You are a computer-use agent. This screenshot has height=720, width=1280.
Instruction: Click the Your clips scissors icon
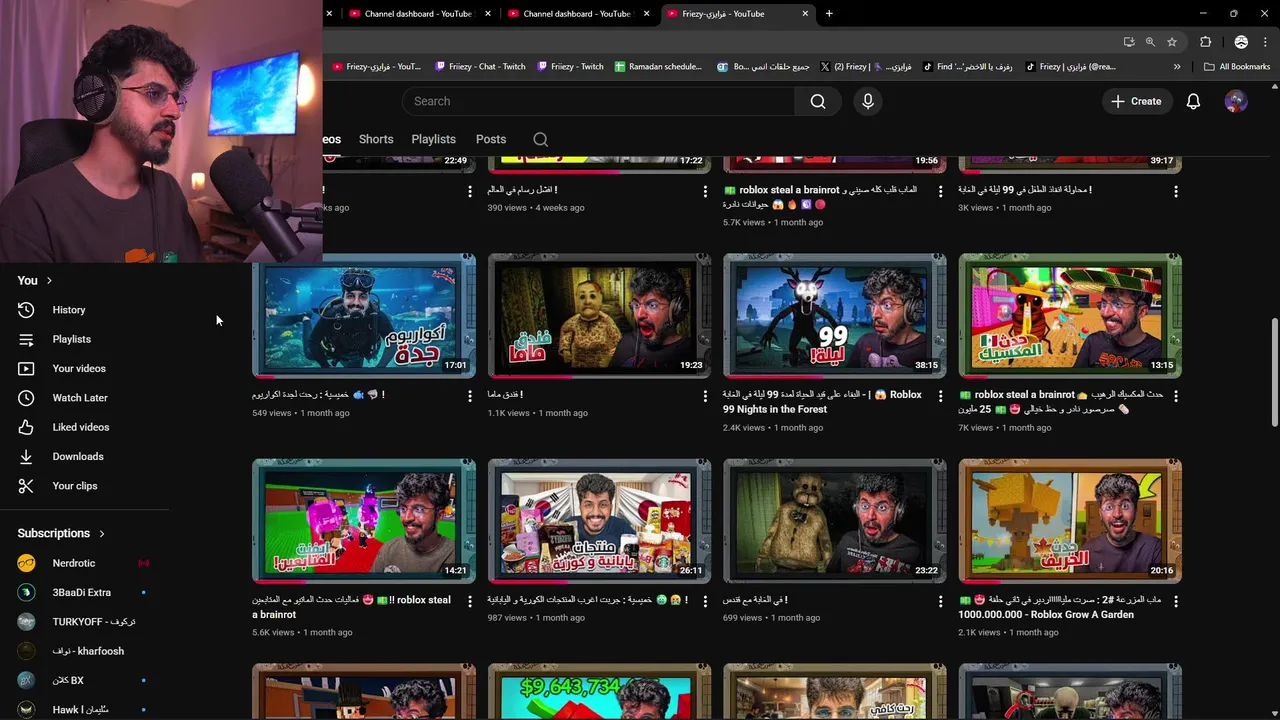(x=26, y=486)
